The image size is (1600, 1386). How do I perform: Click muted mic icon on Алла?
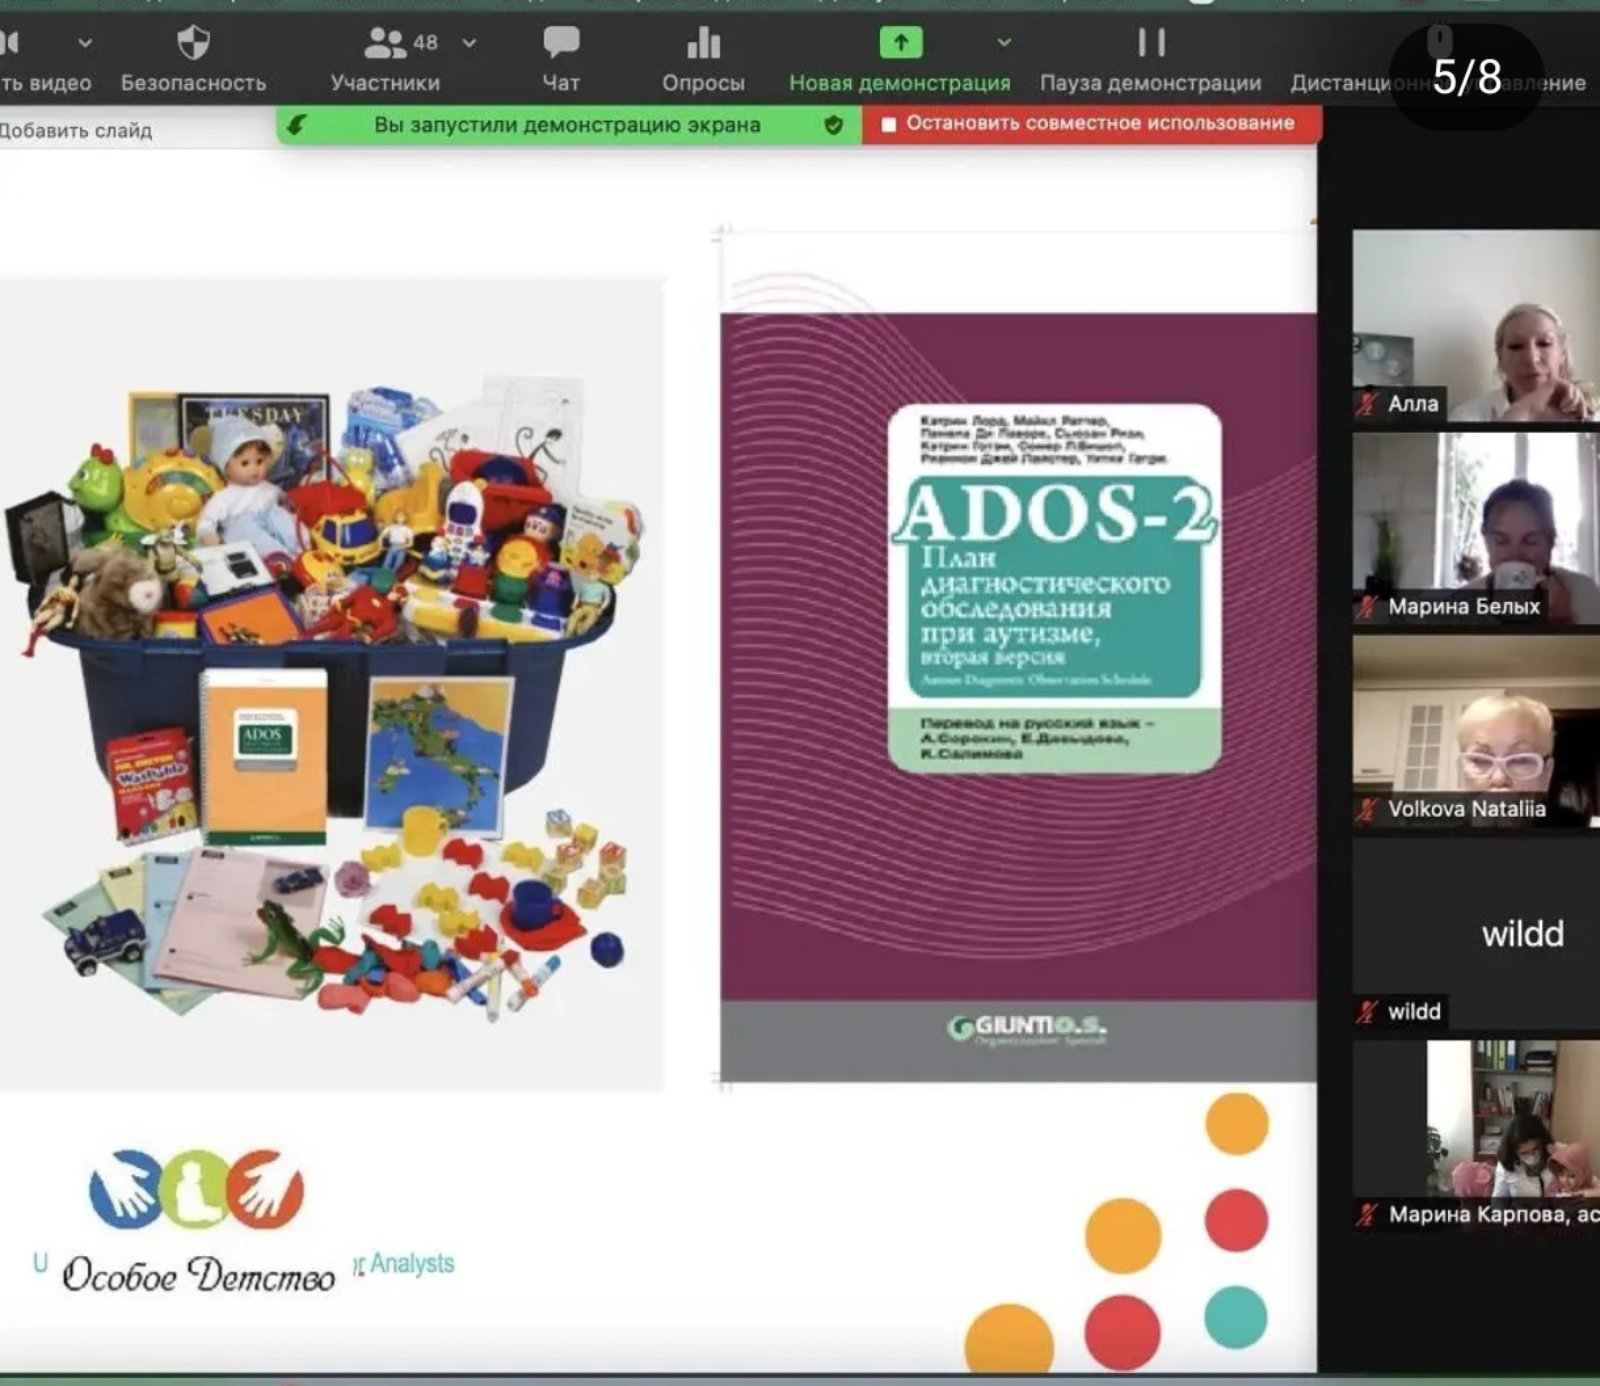pos(1367,404)
